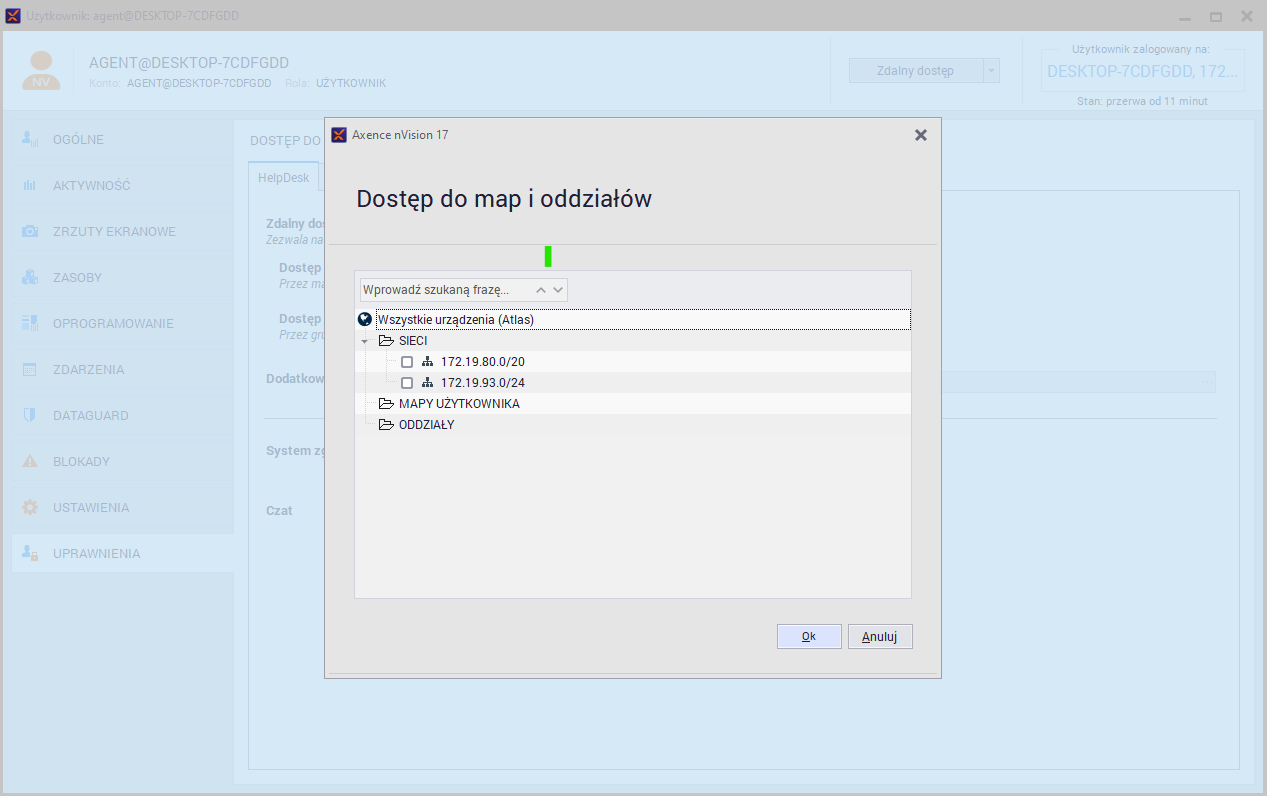Click the SIECI folder icon
The image size is (1267, 796).
386,341
